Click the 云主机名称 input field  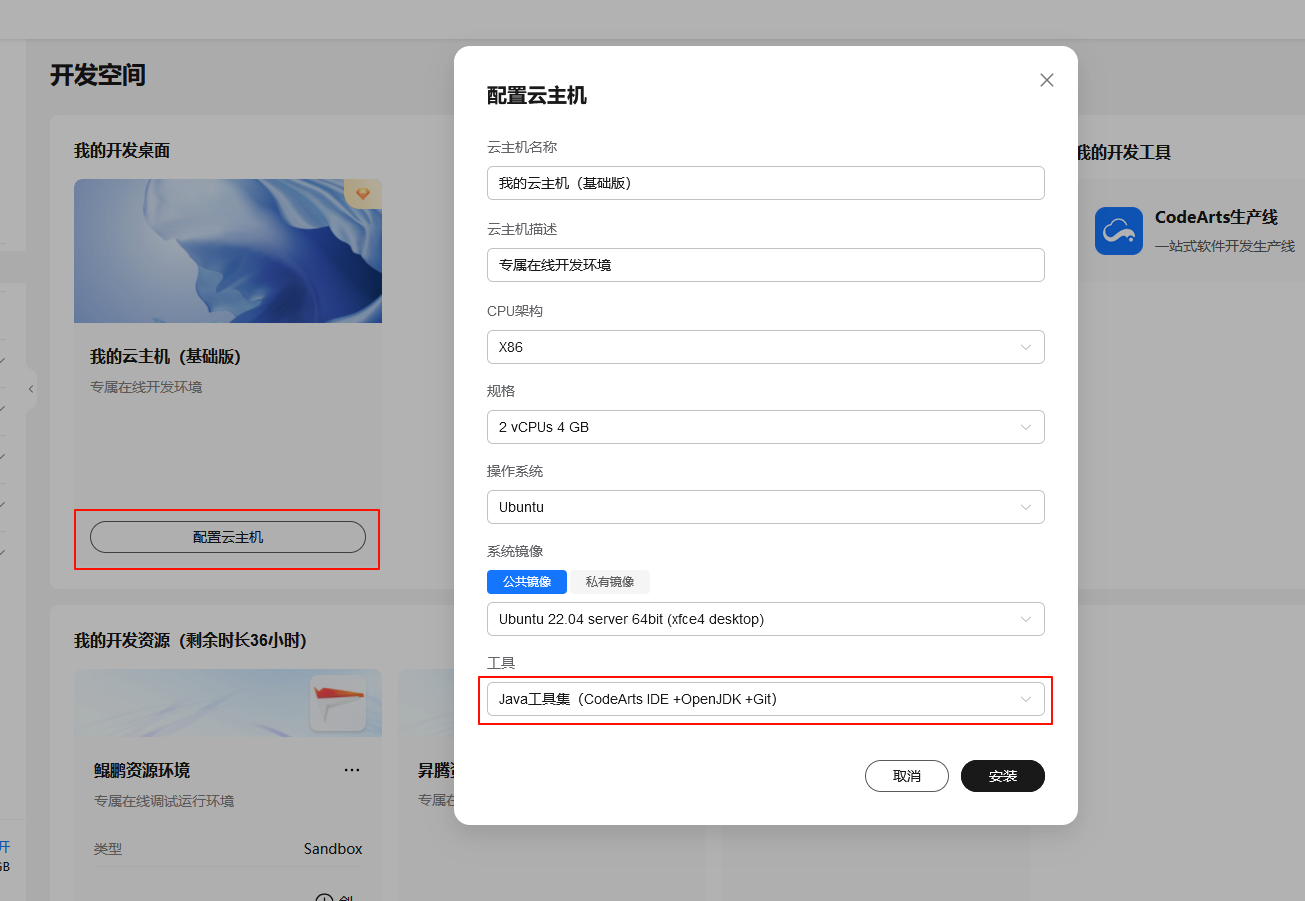tap(765, 183)
